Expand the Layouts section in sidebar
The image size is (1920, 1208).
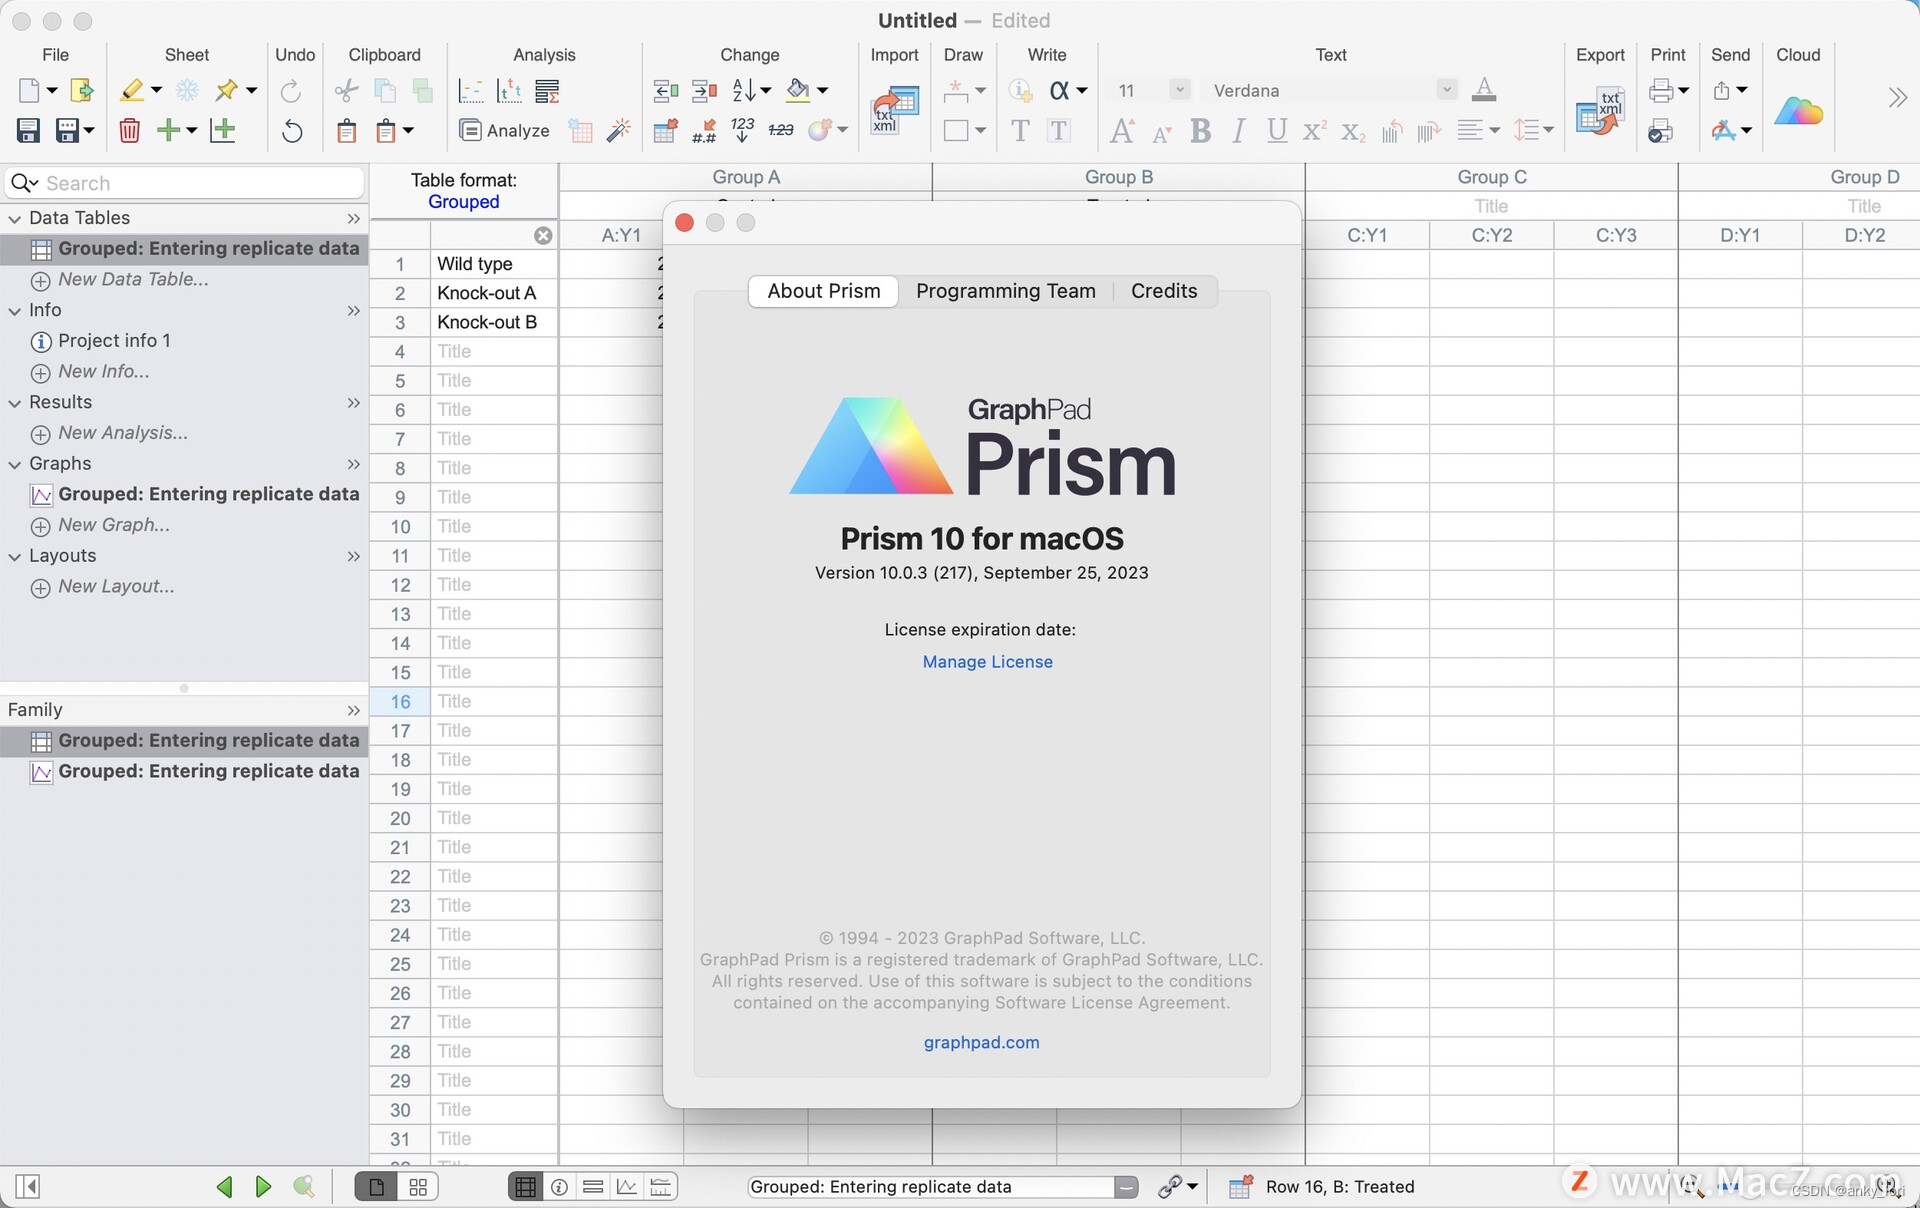click(13, 555)
